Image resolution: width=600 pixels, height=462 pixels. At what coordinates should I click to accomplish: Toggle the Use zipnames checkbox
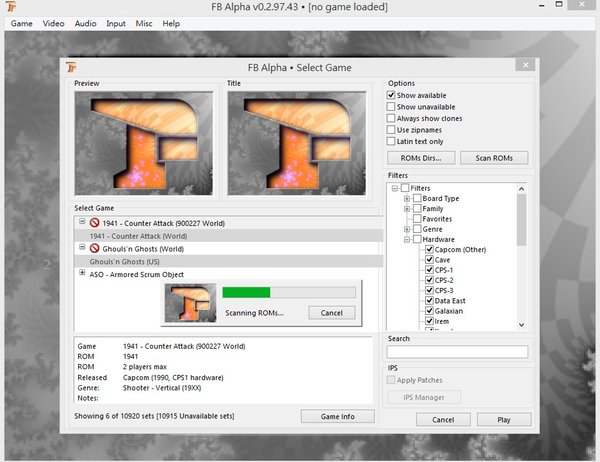tap(392, 130)
